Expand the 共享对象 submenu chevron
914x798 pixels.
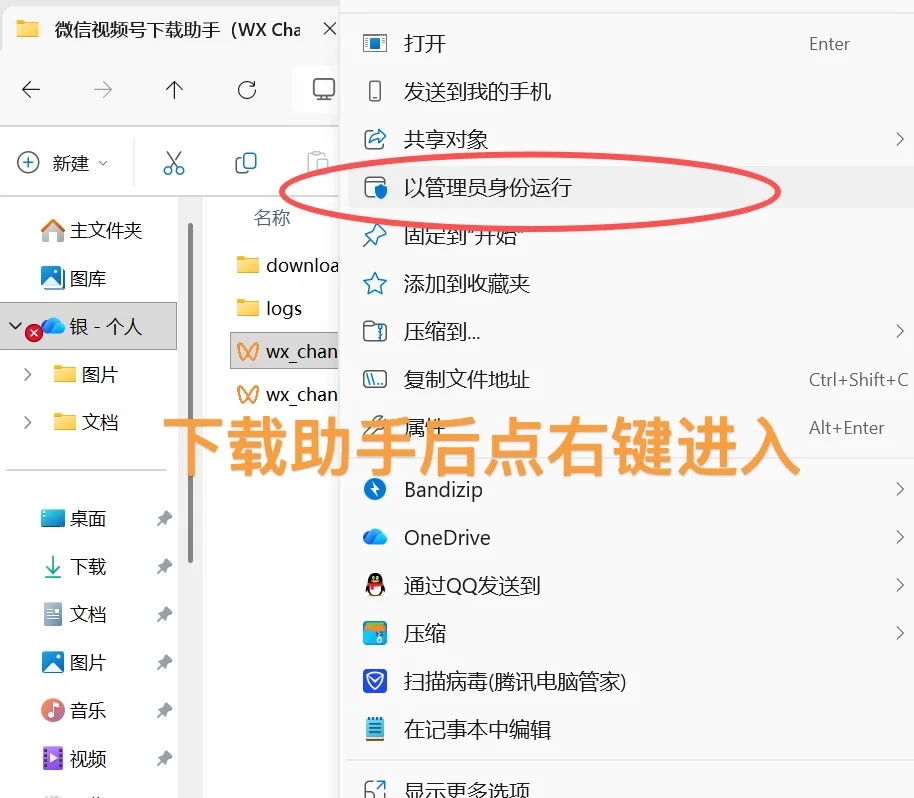click(x=898, y=139)
